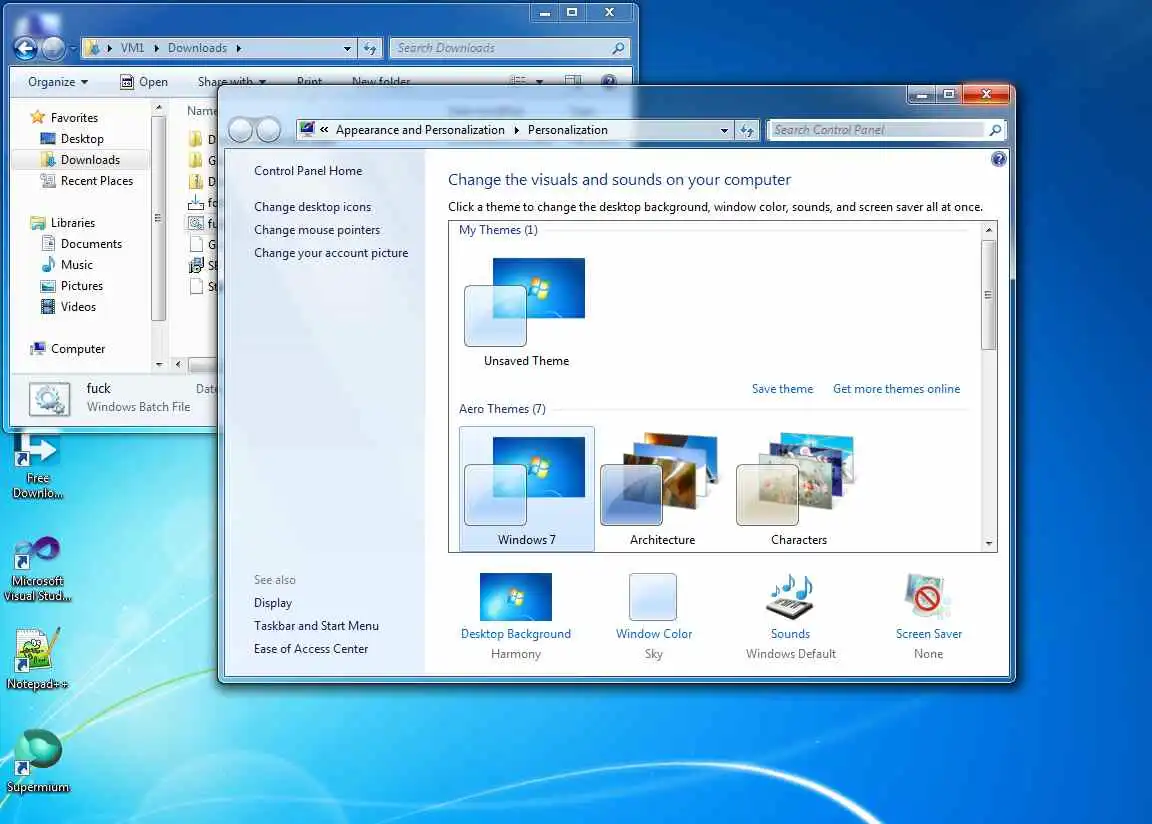Open Microsoft Visual Studio desktop shortcut
Viewport: 1152px width, 824px height.
pyautogui.click(x=37, y=569)
